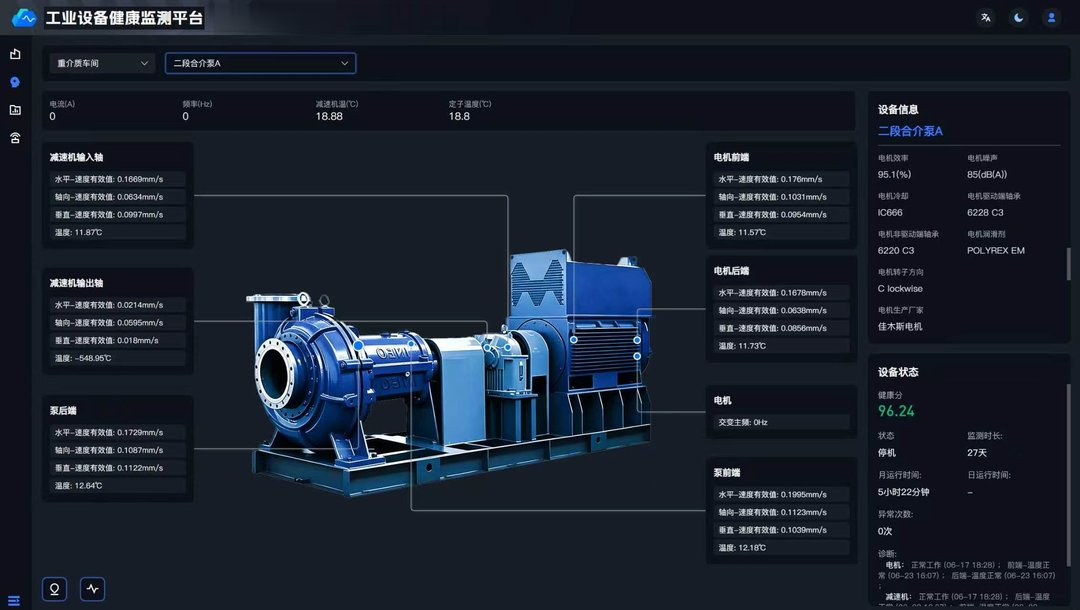Screen dimensions: 1080x610
Task: Click the cloud logo in the header
Action: point(24,18)
